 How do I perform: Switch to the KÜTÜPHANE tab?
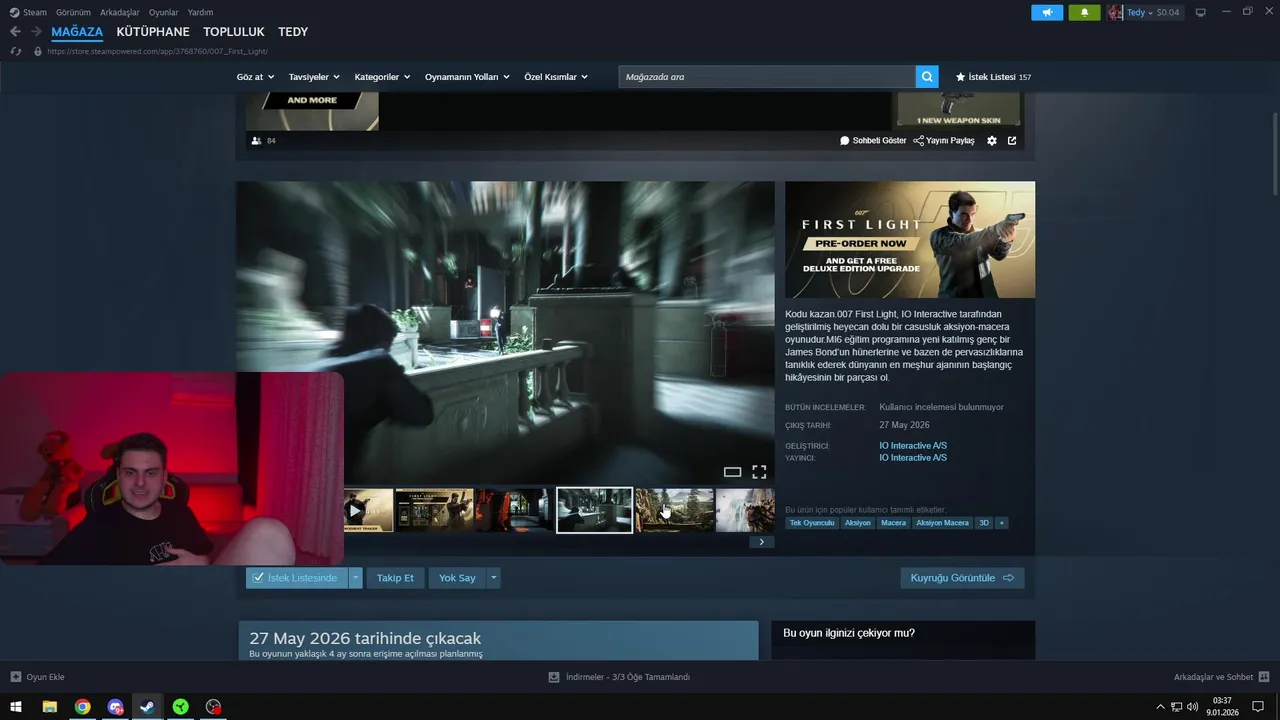click(153, 32)
